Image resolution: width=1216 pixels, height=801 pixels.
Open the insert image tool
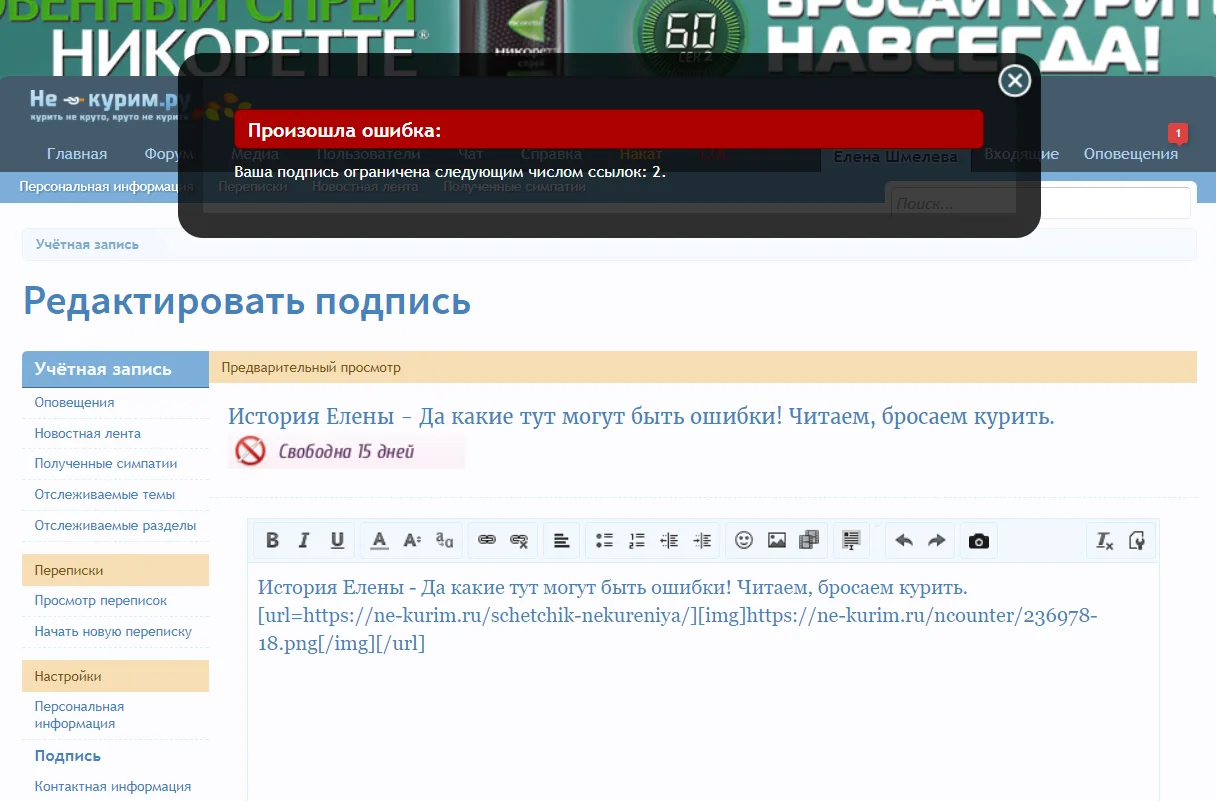click(x=776, y=540)
